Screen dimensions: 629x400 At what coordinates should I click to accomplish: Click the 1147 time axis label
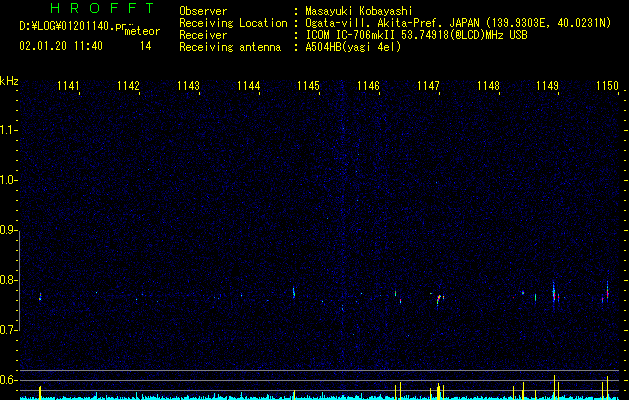428,86
